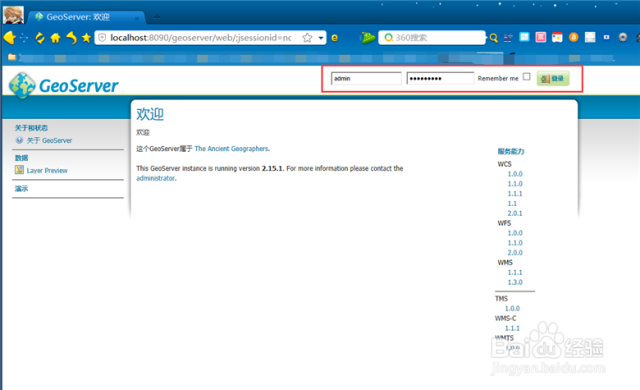Click the browser back arrow button
The height and width of the screenshot is (390, 640).
coord(9,38)
